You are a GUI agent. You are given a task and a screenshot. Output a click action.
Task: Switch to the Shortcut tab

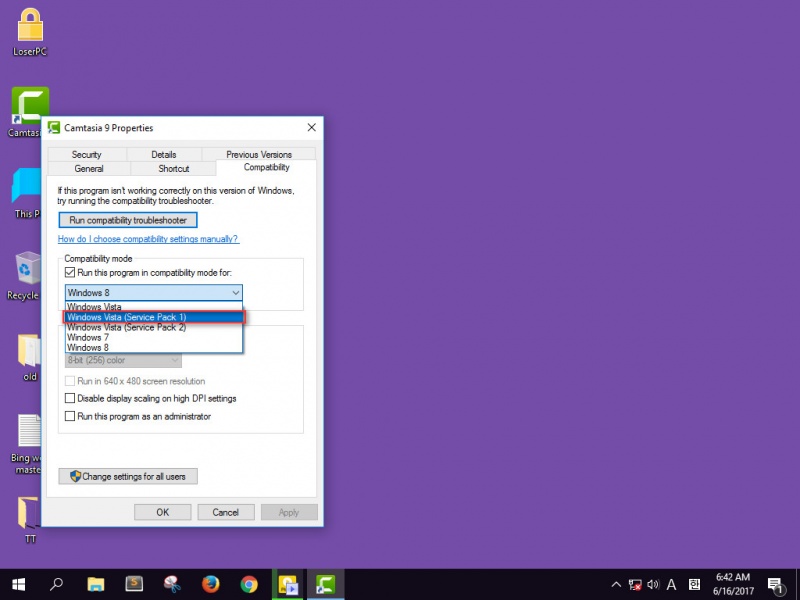point(173,168)
